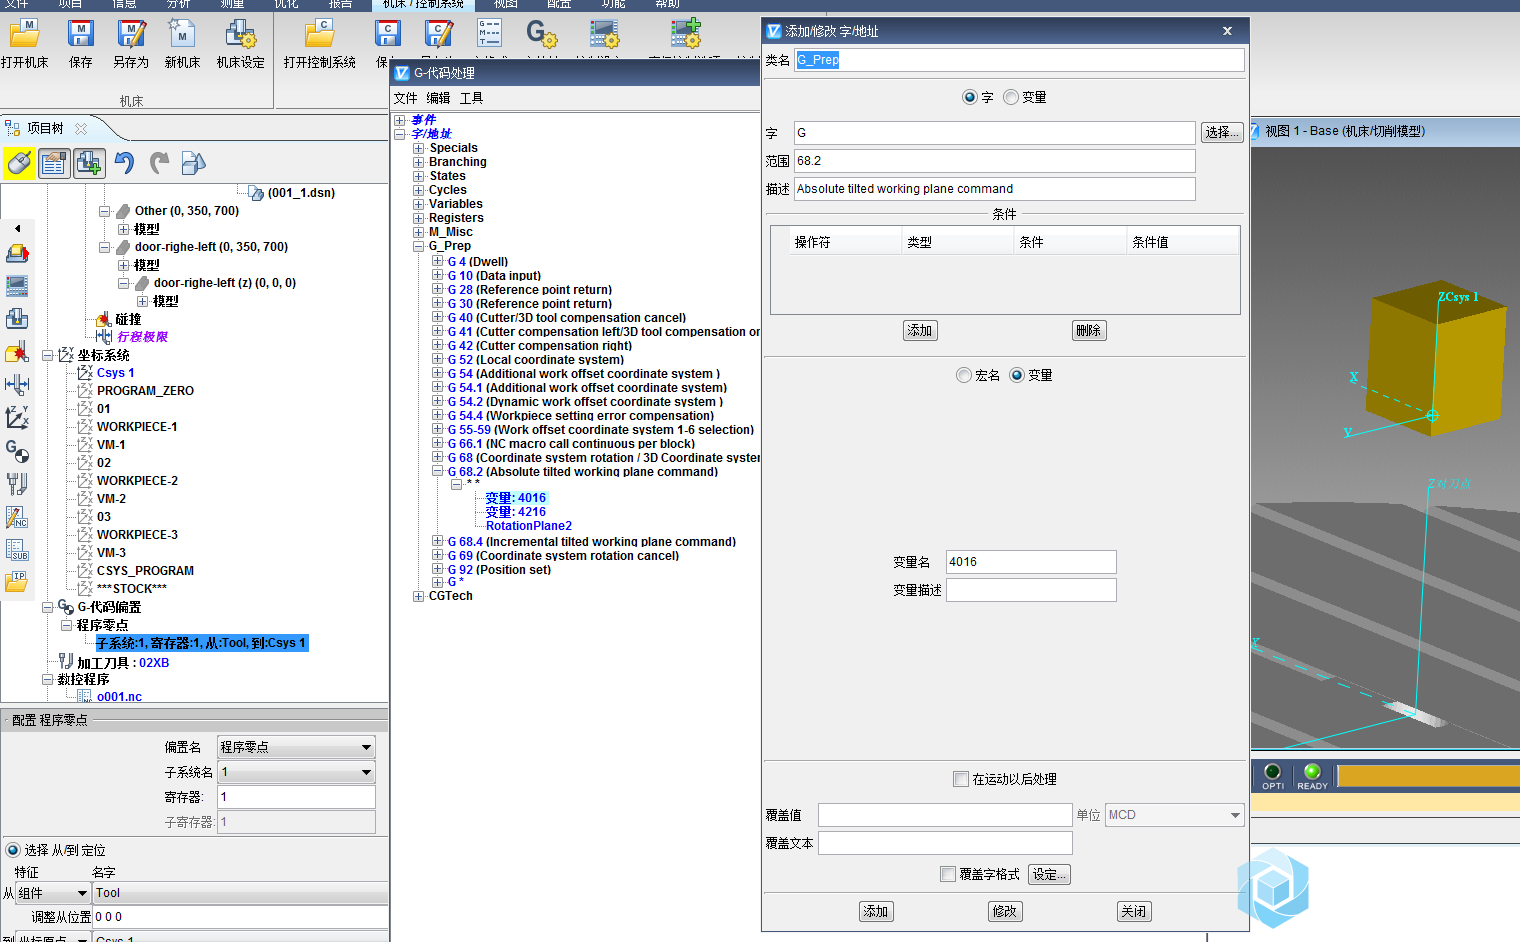The height and width of the screenshot is (942, 1520).
Task: Click the 范围 field showing 68.2
Action: point(995,161)
